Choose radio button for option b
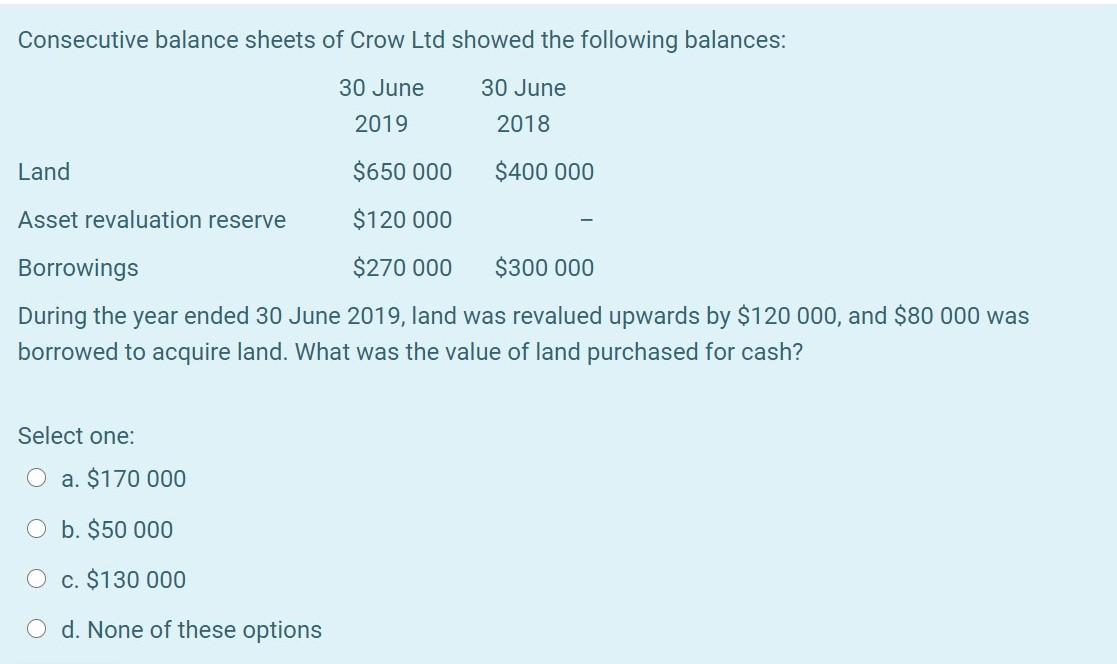 [36, 529]
